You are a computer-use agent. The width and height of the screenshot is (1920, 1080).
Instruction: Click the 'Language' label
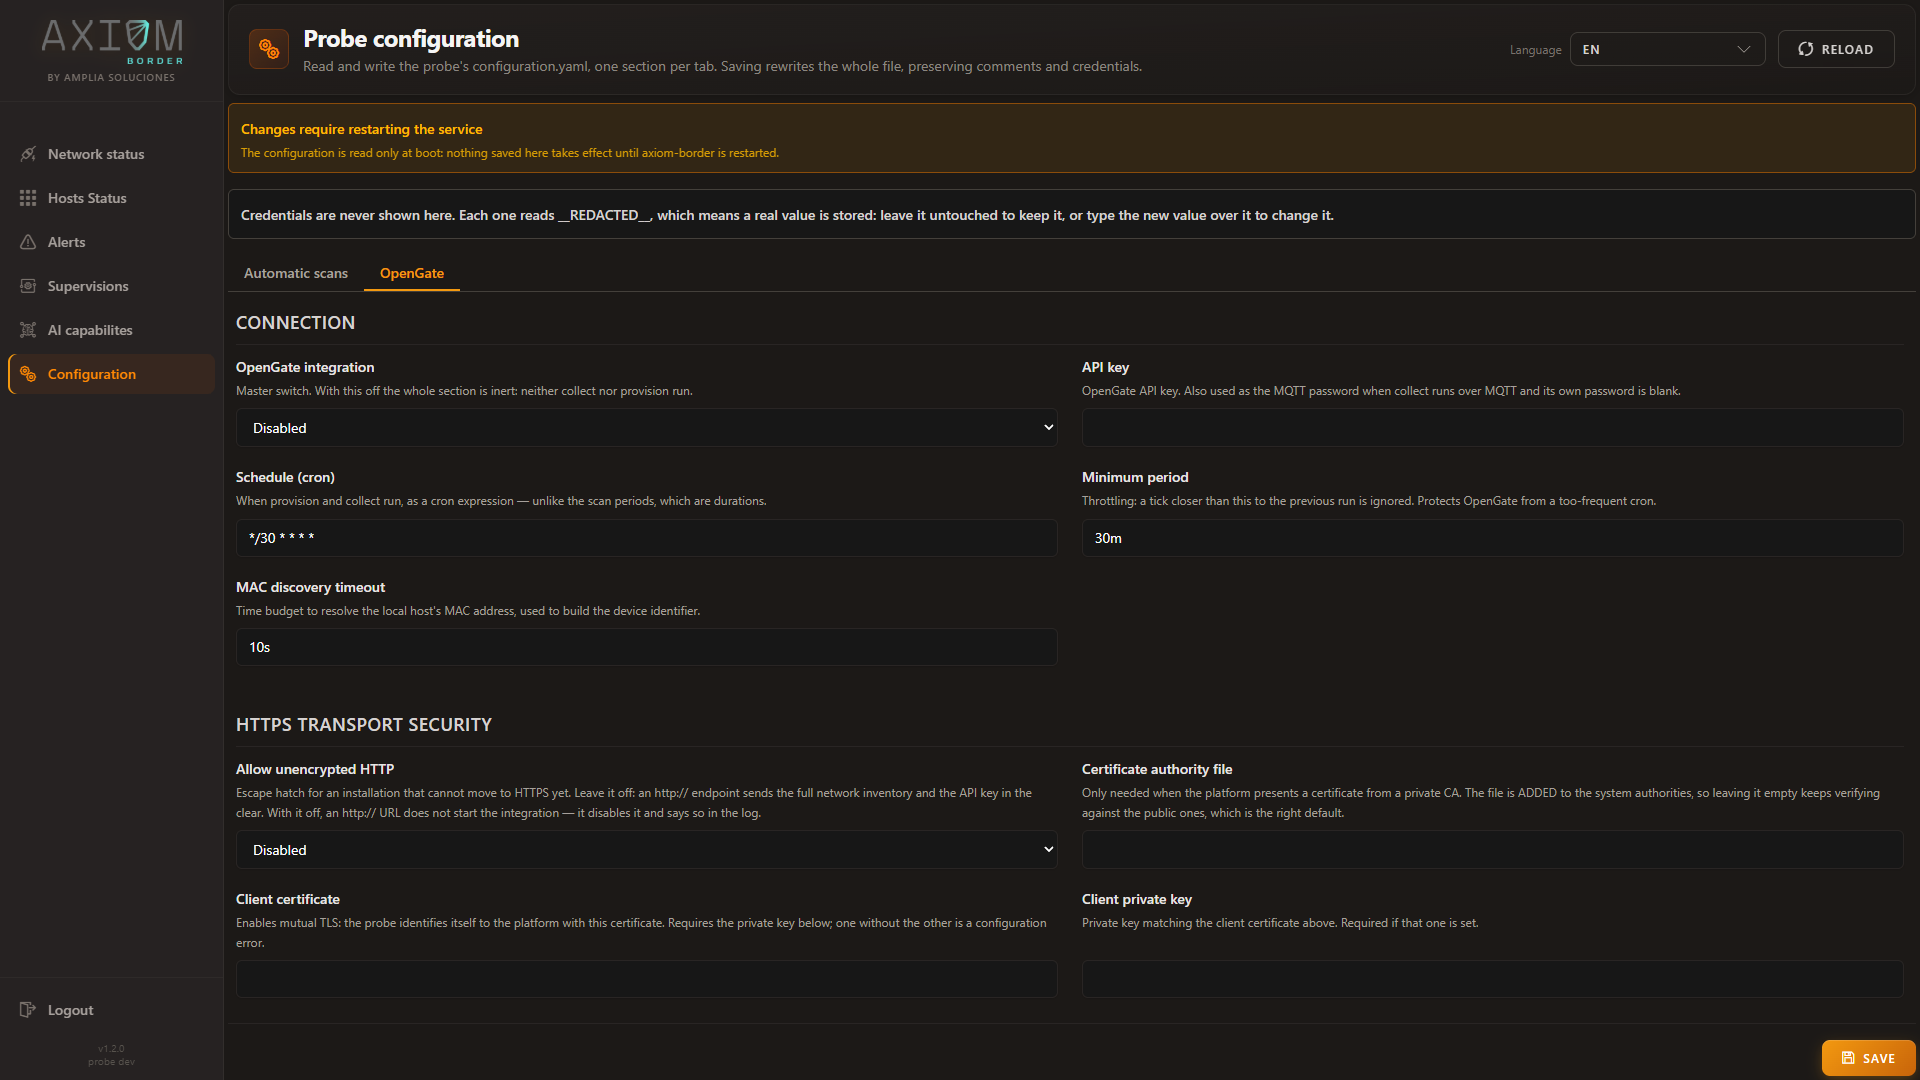(1535, 50)
